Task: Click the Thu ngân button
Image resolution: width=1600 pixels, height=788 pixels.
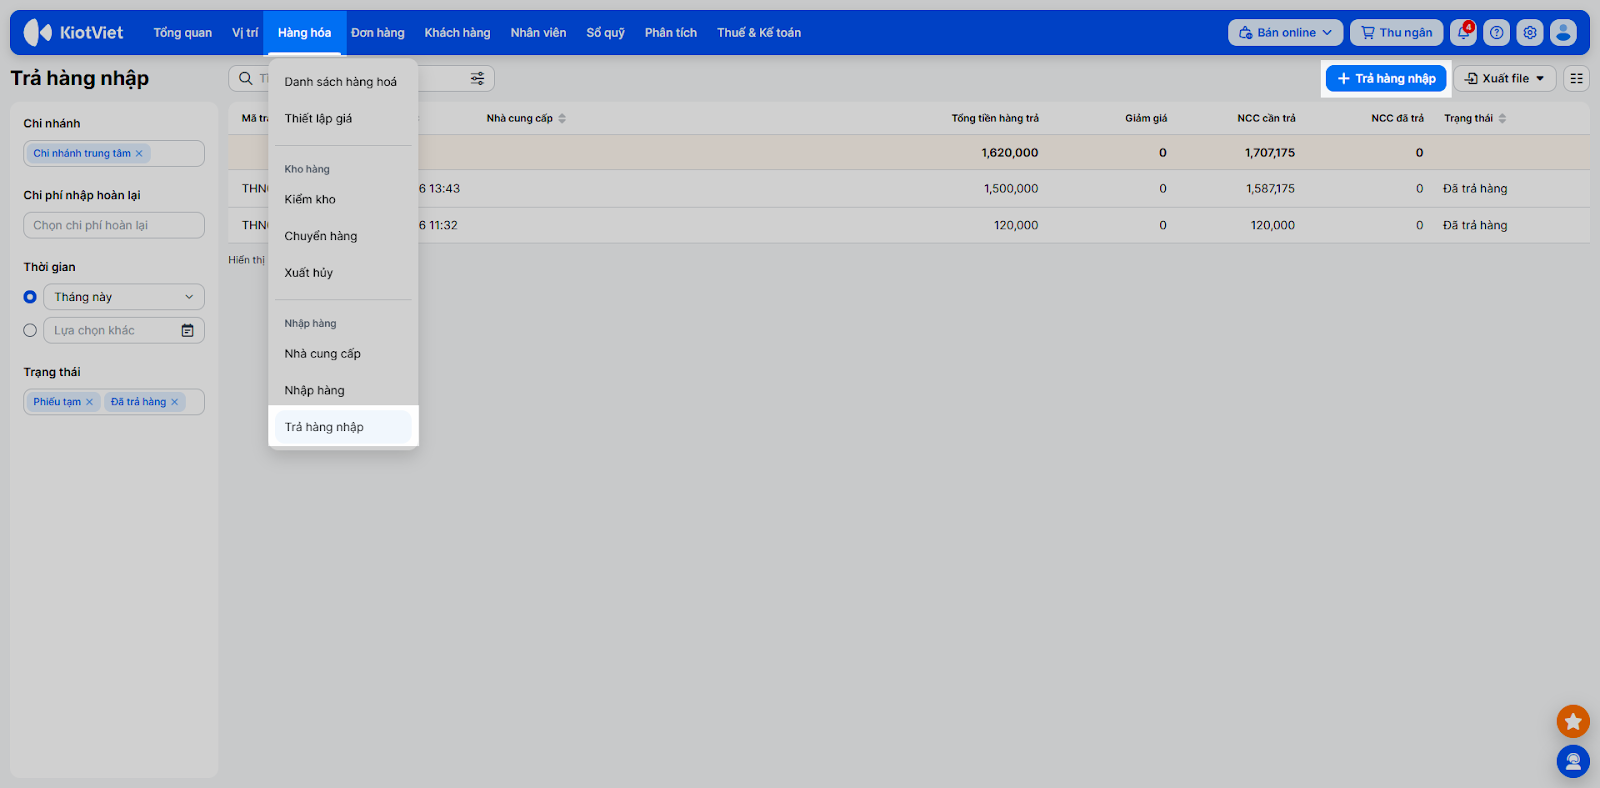Action: pyautogui.click(x=1396, y=32)
